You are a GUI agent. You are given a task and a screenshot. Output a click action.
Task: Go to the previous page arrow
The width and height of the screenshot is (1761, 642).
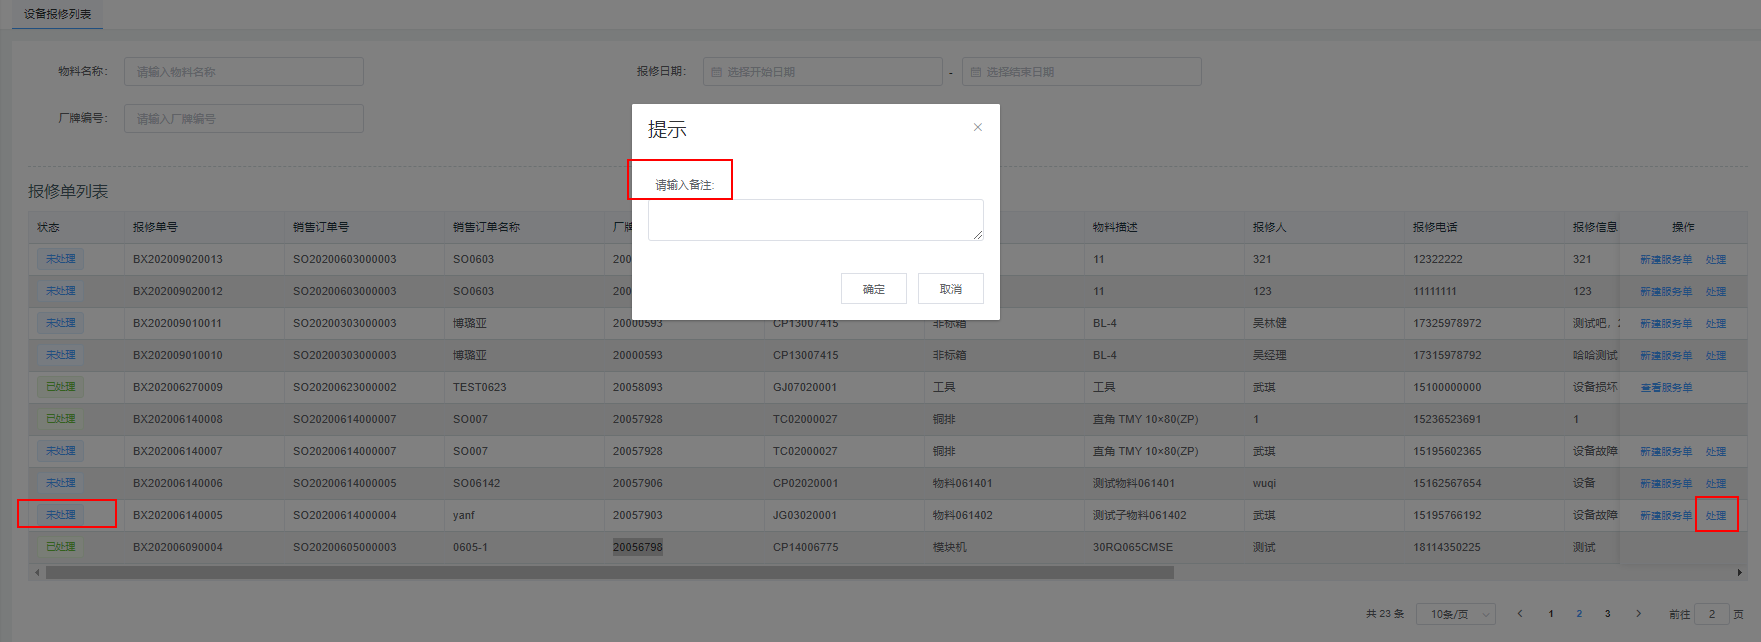(1520, 614)
